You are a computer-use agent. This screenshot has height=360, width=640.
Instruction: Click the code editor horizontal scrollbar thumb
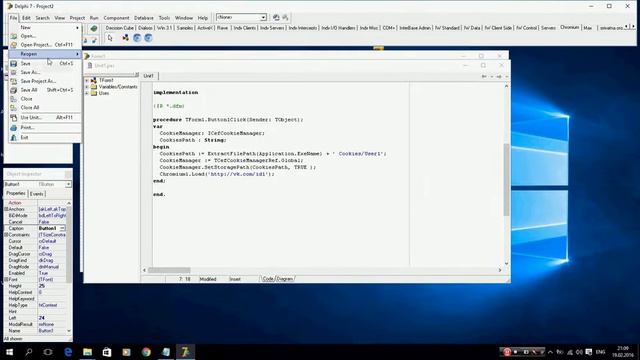(169, 270)
